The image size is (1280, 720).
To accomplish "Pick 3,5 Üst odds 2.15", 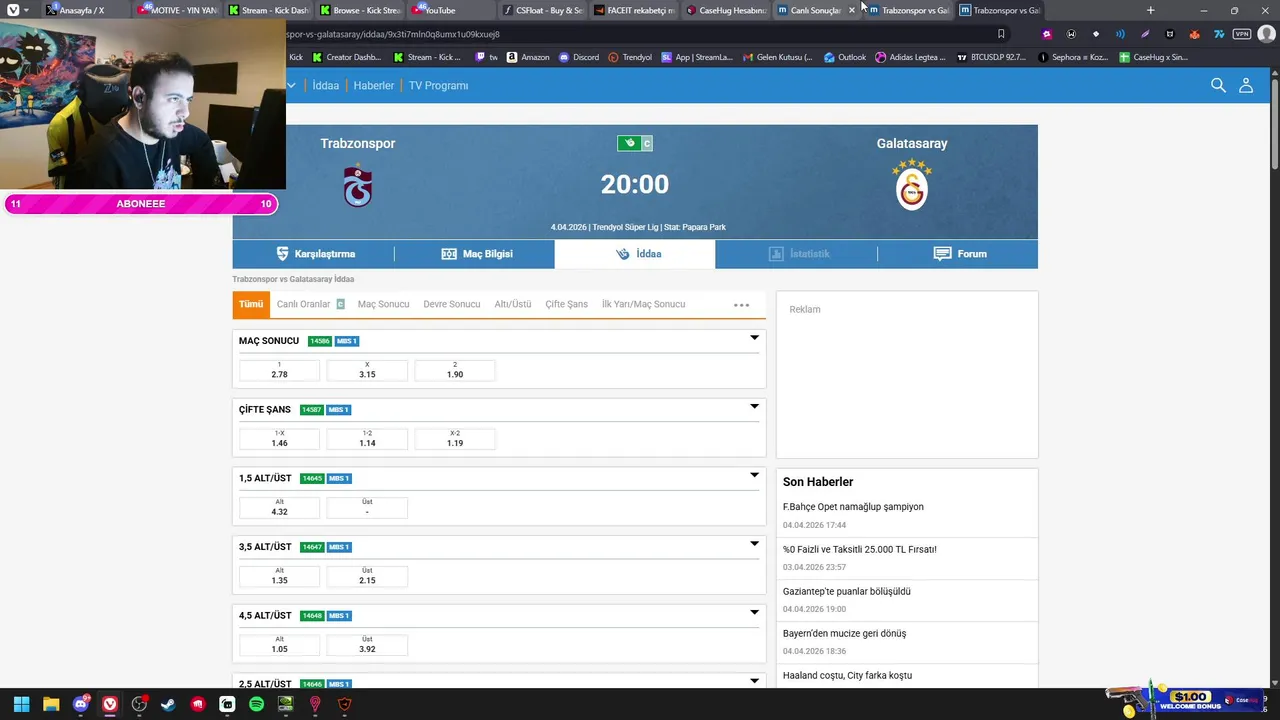I will [x=367, y=576].
